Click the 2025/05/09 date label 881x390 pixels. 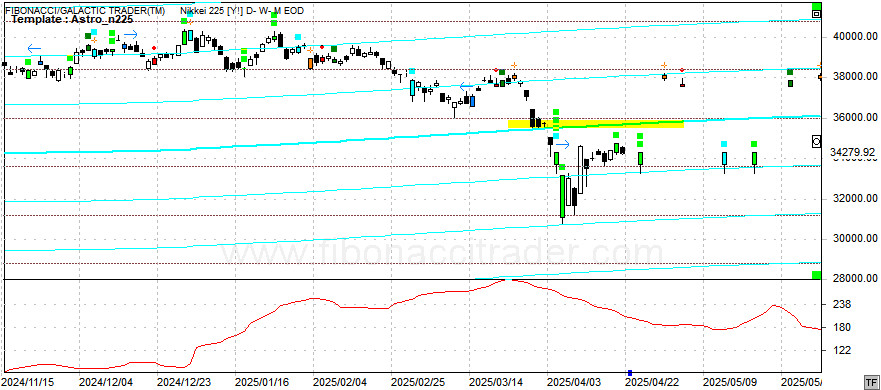730,382
